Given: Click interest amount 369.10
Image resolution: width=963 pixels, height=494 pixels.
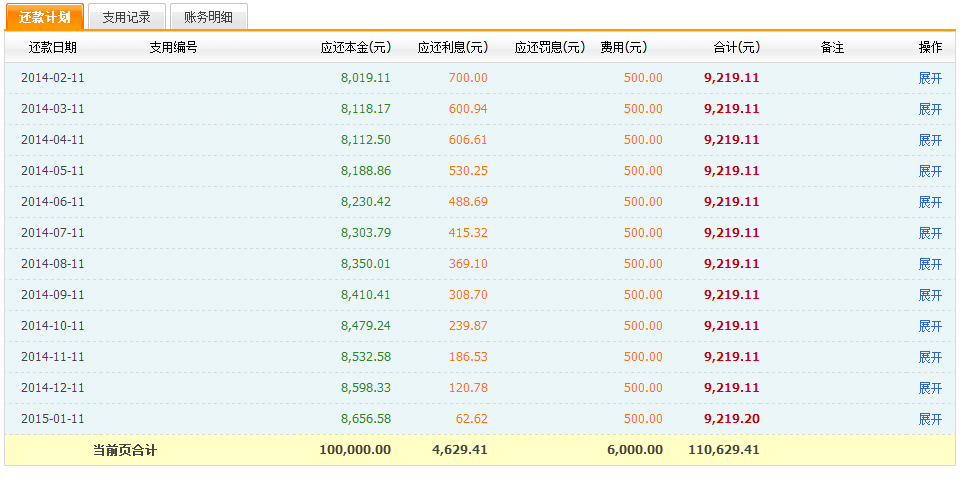Looking at the screenshot, I should (x=468, y=264).
